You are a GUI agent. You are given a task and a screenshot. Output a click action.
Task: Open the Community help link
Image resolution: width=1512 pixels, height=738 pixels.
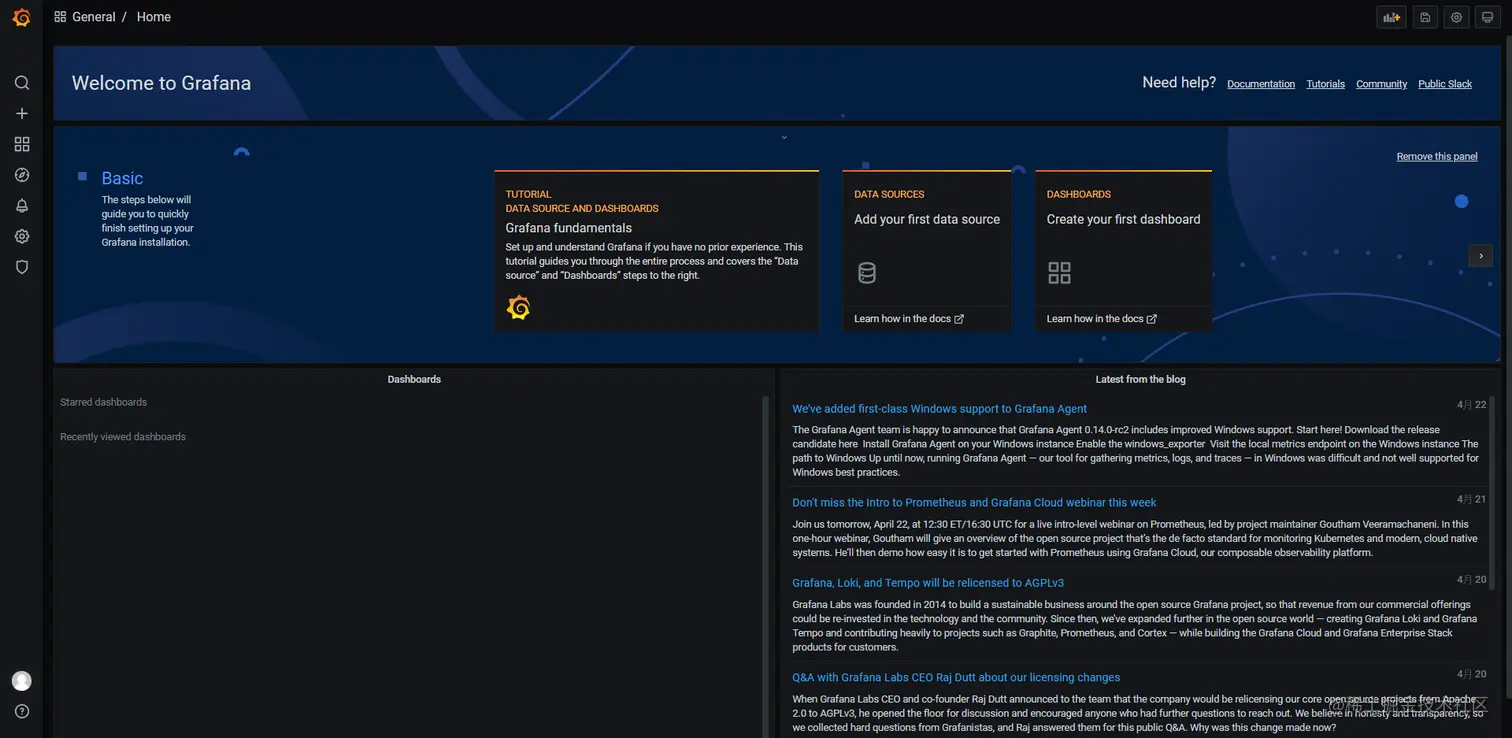(1382, 84)
